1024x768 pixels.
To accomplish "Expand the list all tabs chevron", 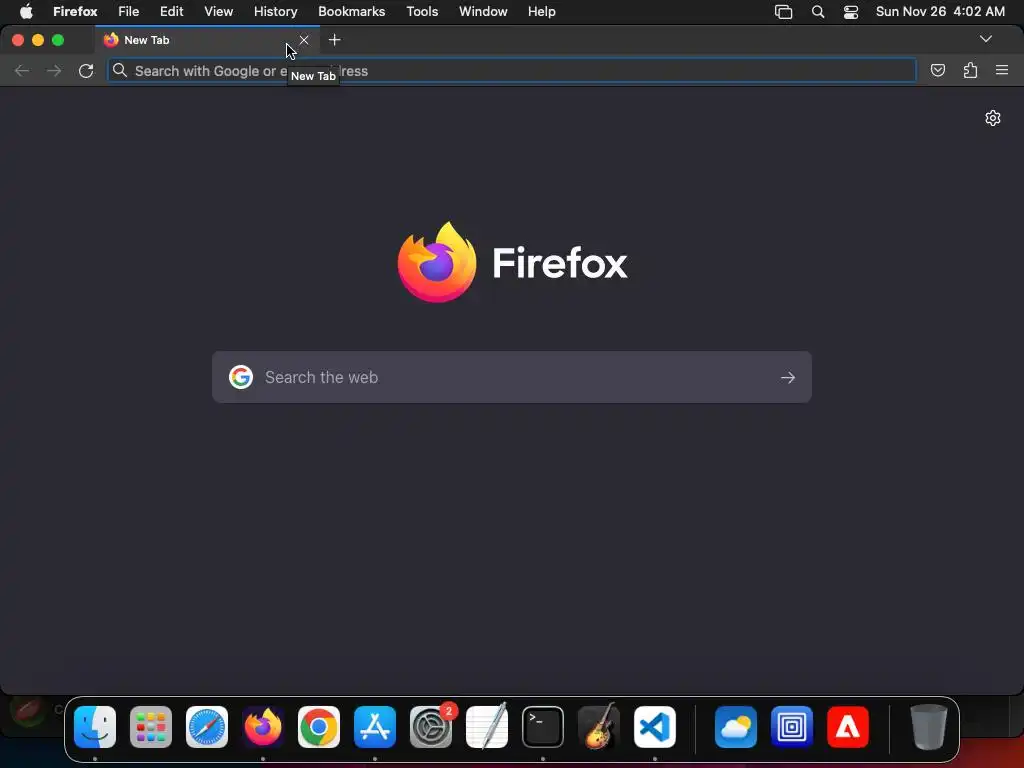I will click(985, 39).
